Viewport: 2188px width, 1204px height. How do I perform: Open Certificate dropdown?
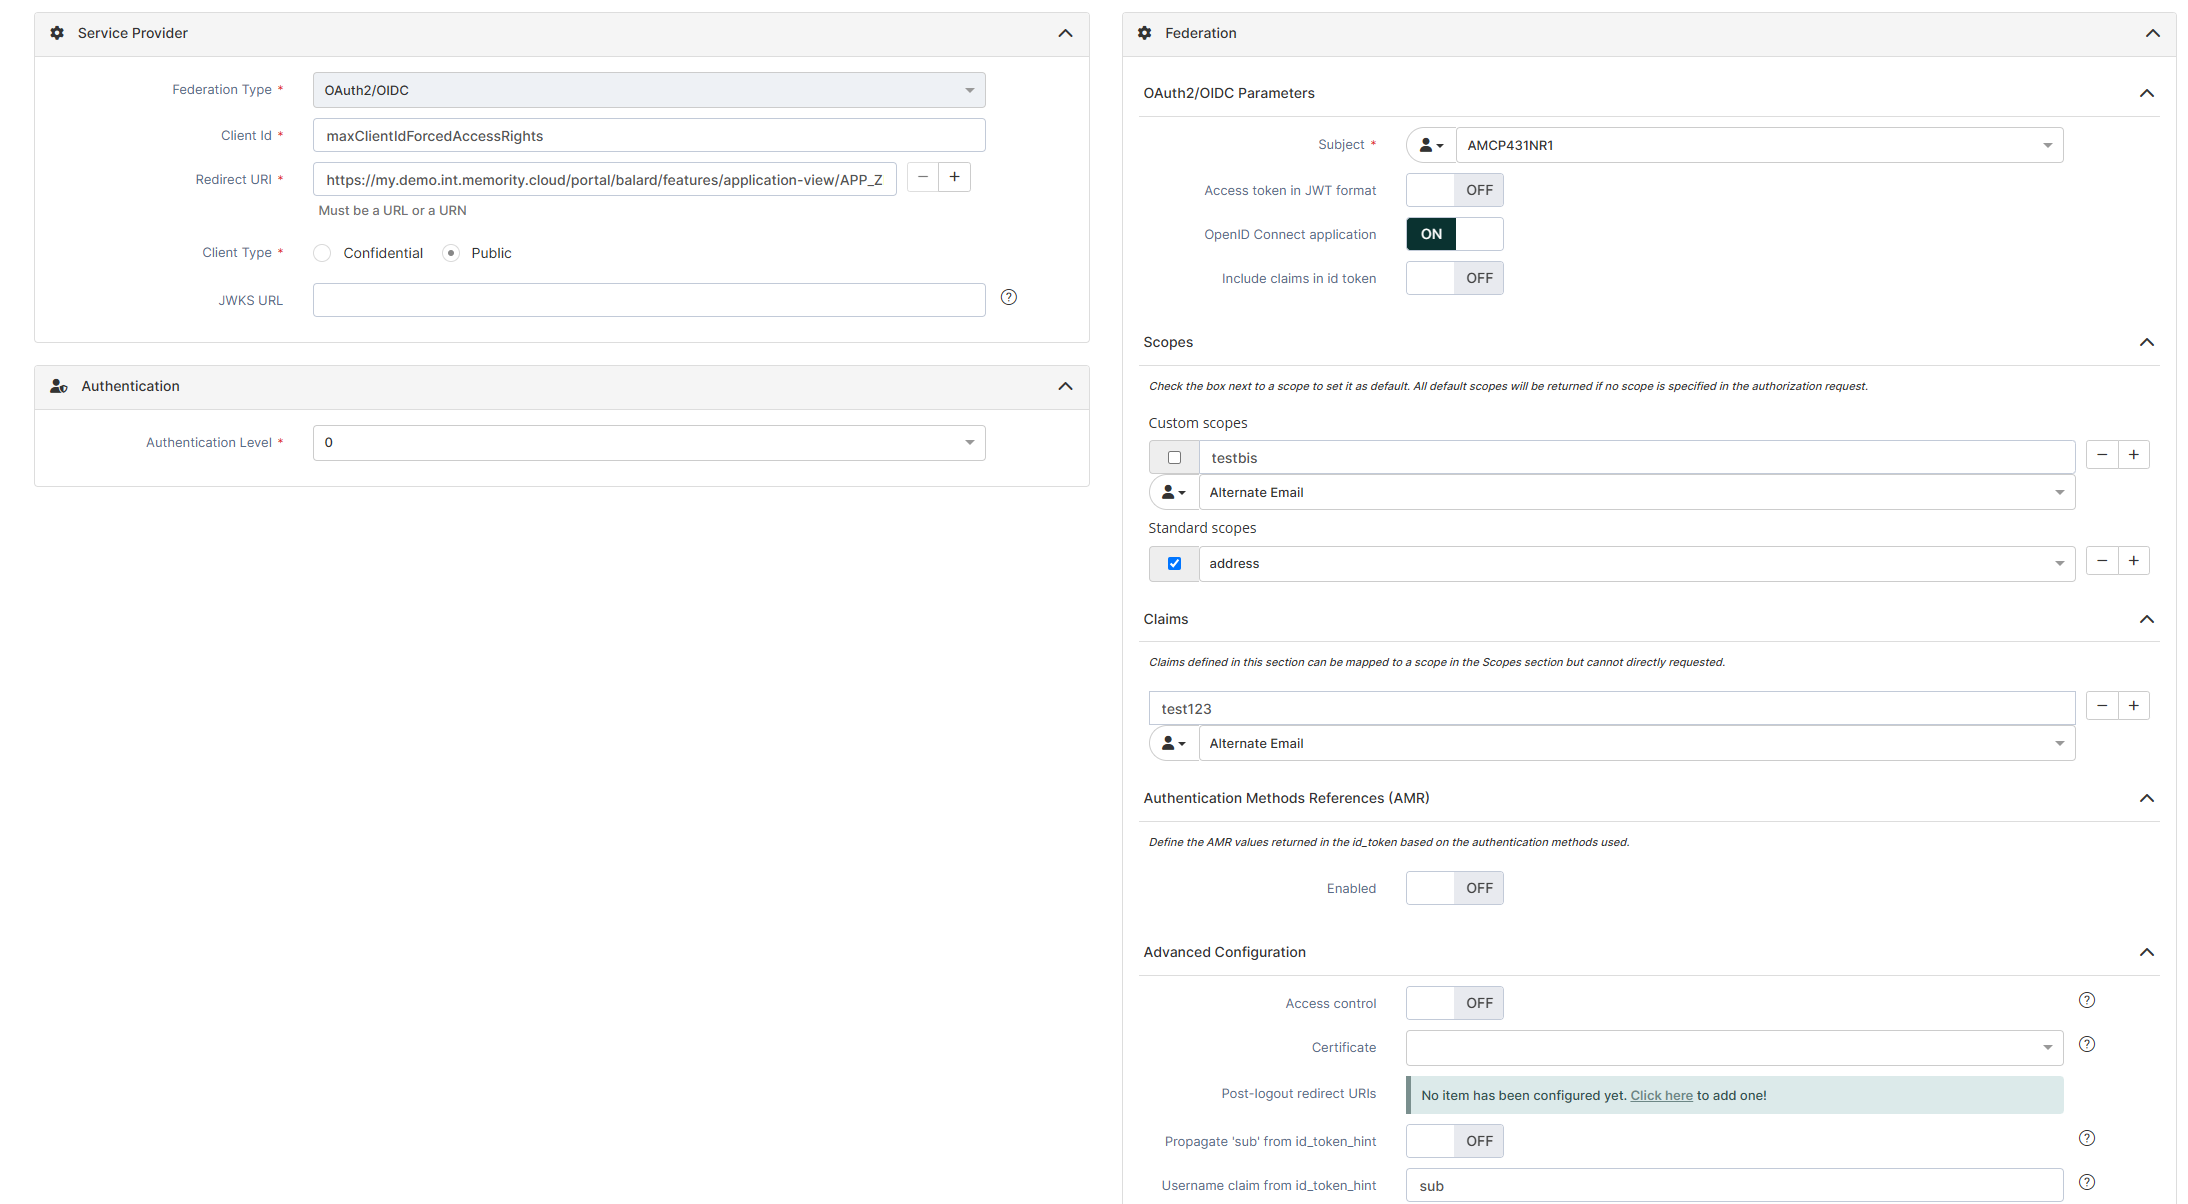(x=1735, y=1048)
